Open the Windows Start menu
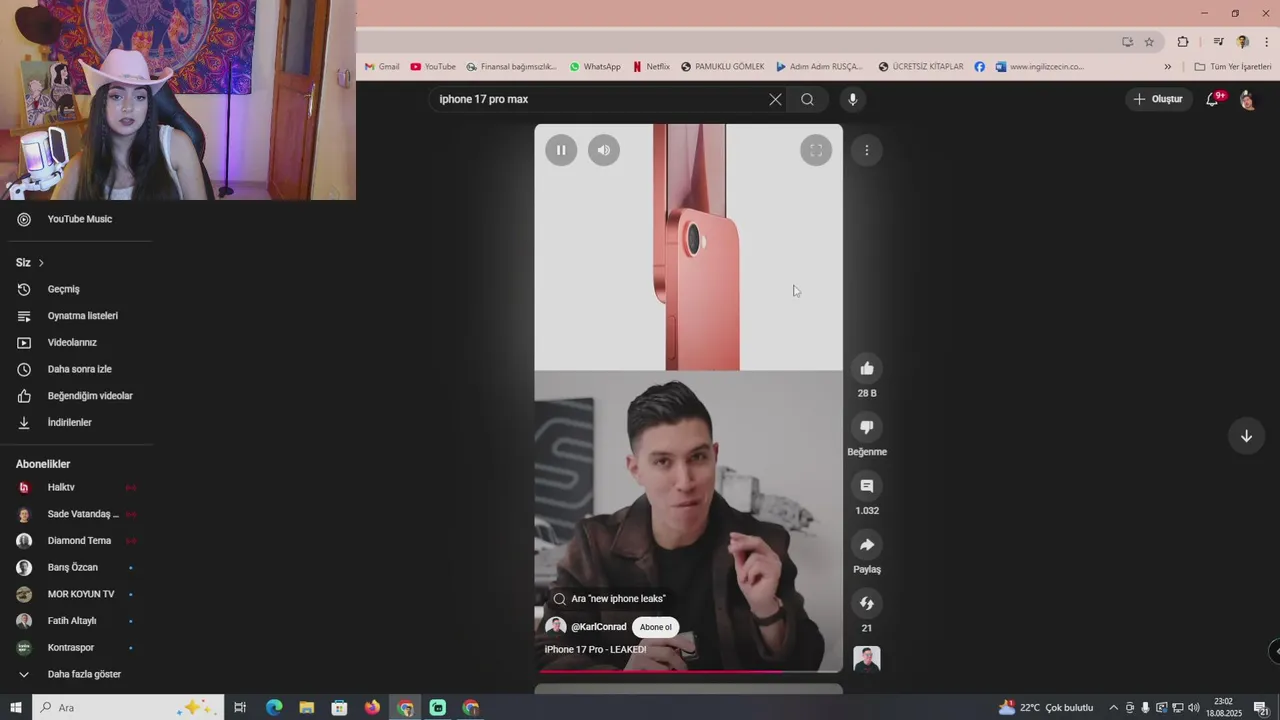The image size is (1280, 720). (x=15, y=708)
